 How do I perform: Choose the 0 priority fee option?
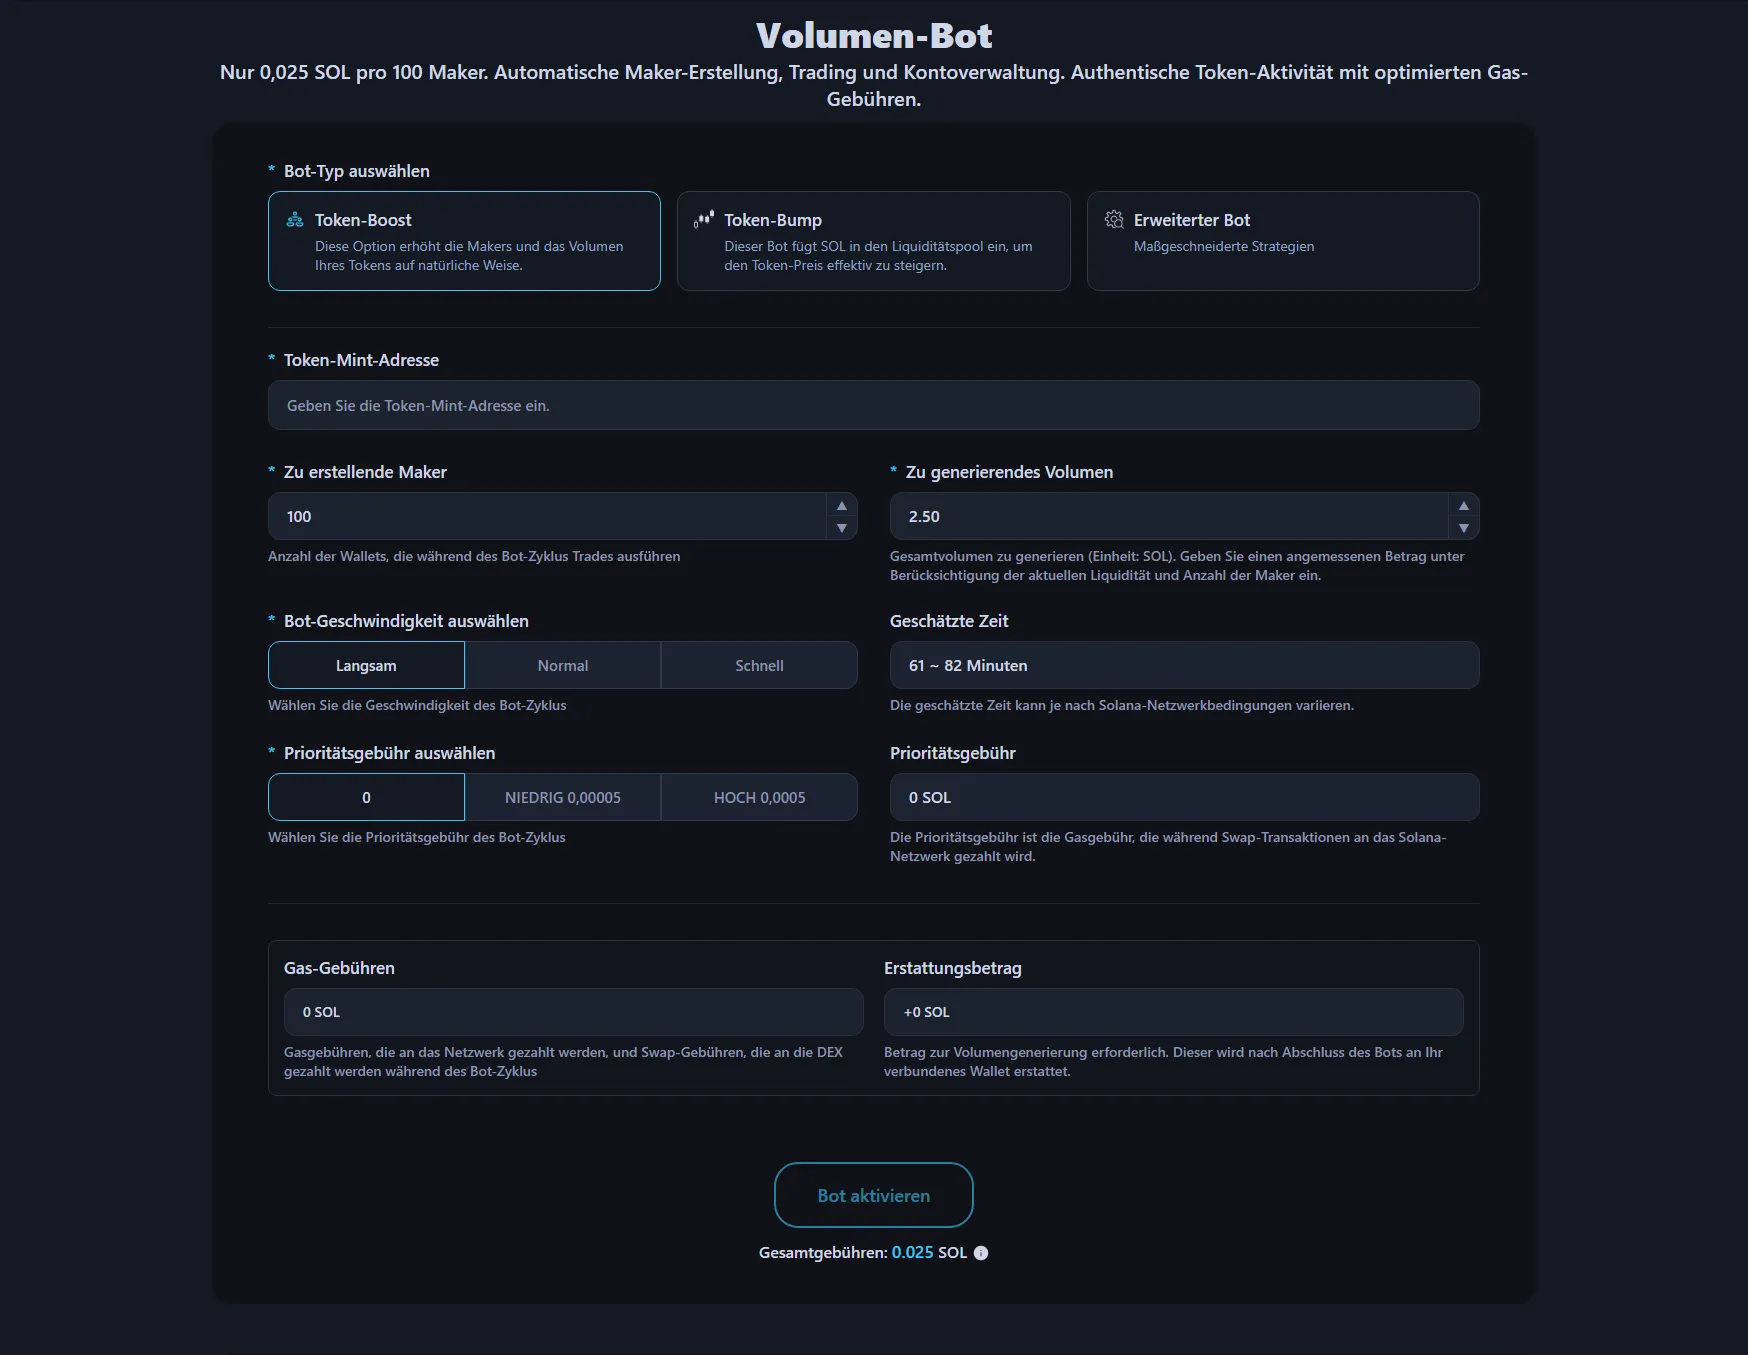coord(366,798)
